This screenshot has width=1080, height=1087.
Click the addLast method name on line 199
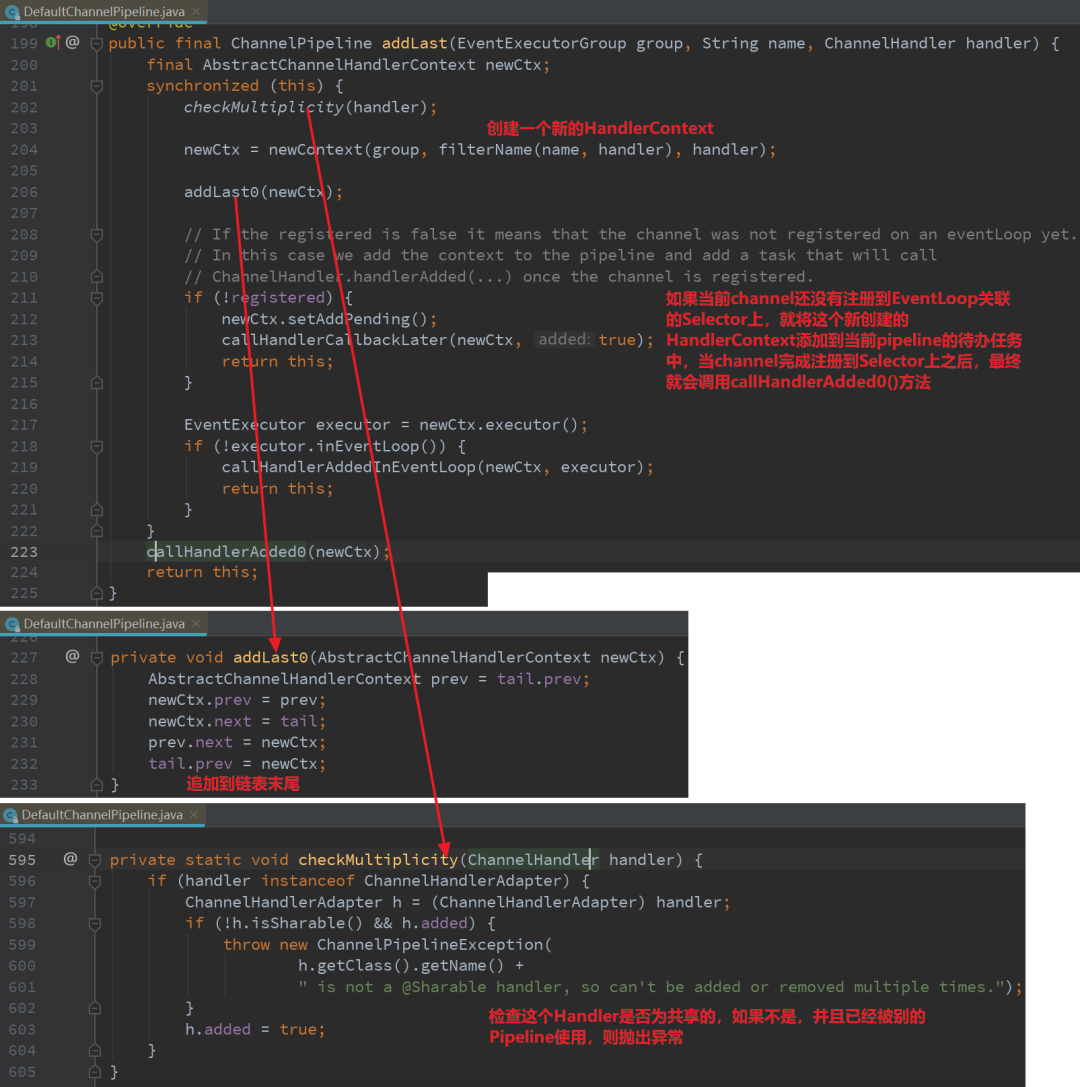pyautogui.click(x=415, y=43)
